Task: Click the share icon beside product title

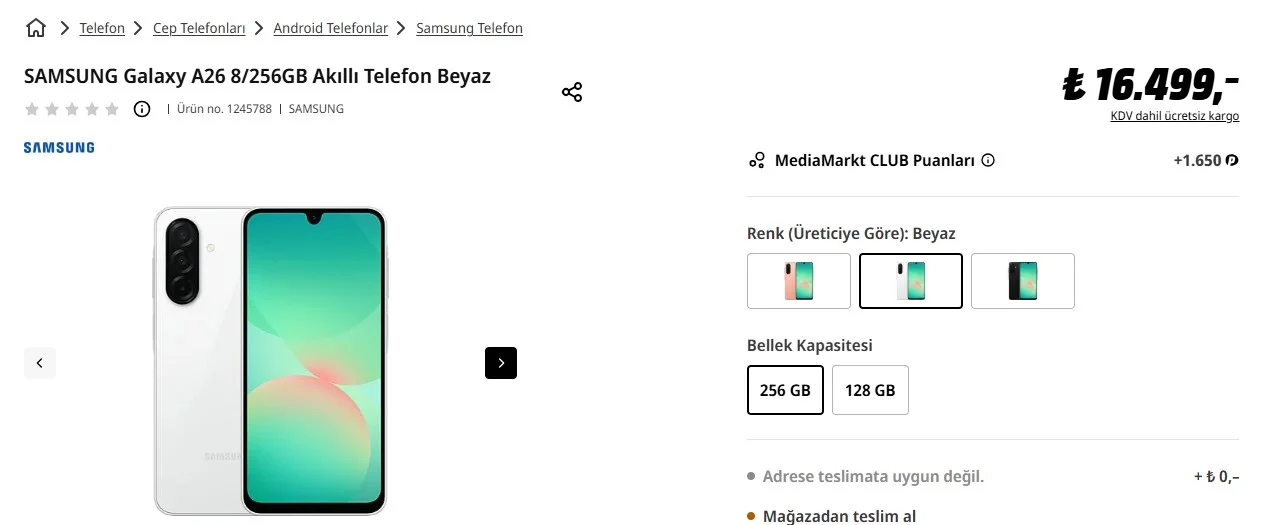Action: (x=572, y=93)
